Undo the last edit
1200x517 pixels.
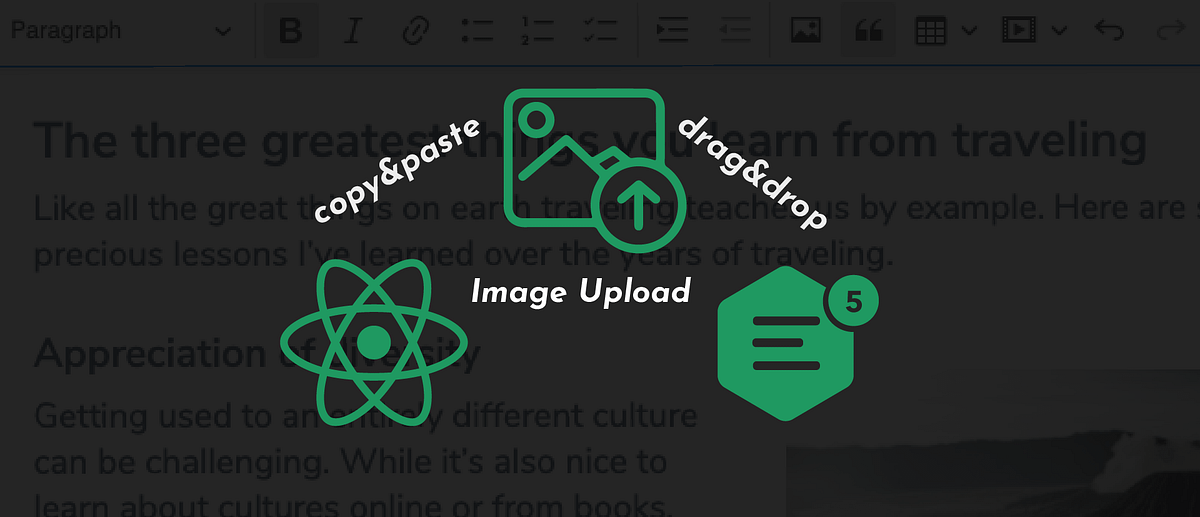point(1109,31)
